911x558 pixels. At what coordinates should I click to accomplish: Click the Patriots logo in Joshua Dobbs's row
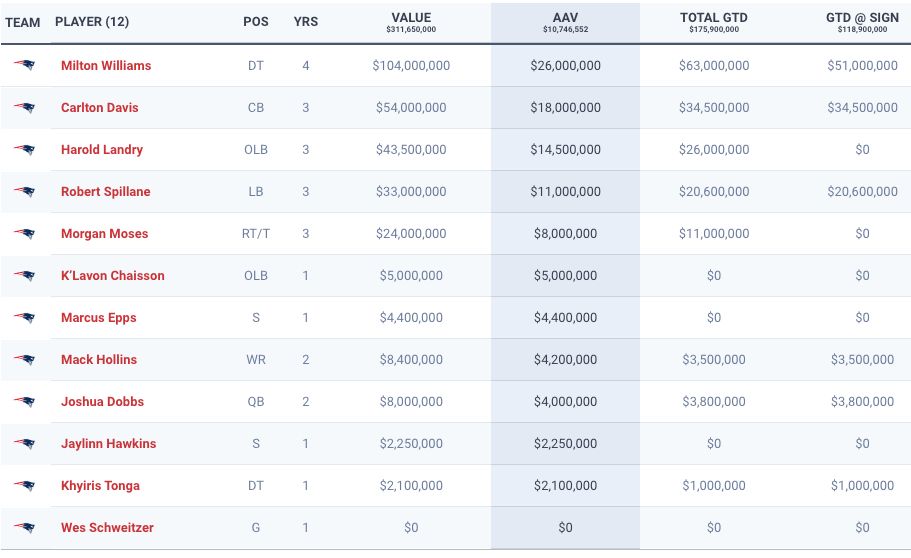click(x=24, y=402)
